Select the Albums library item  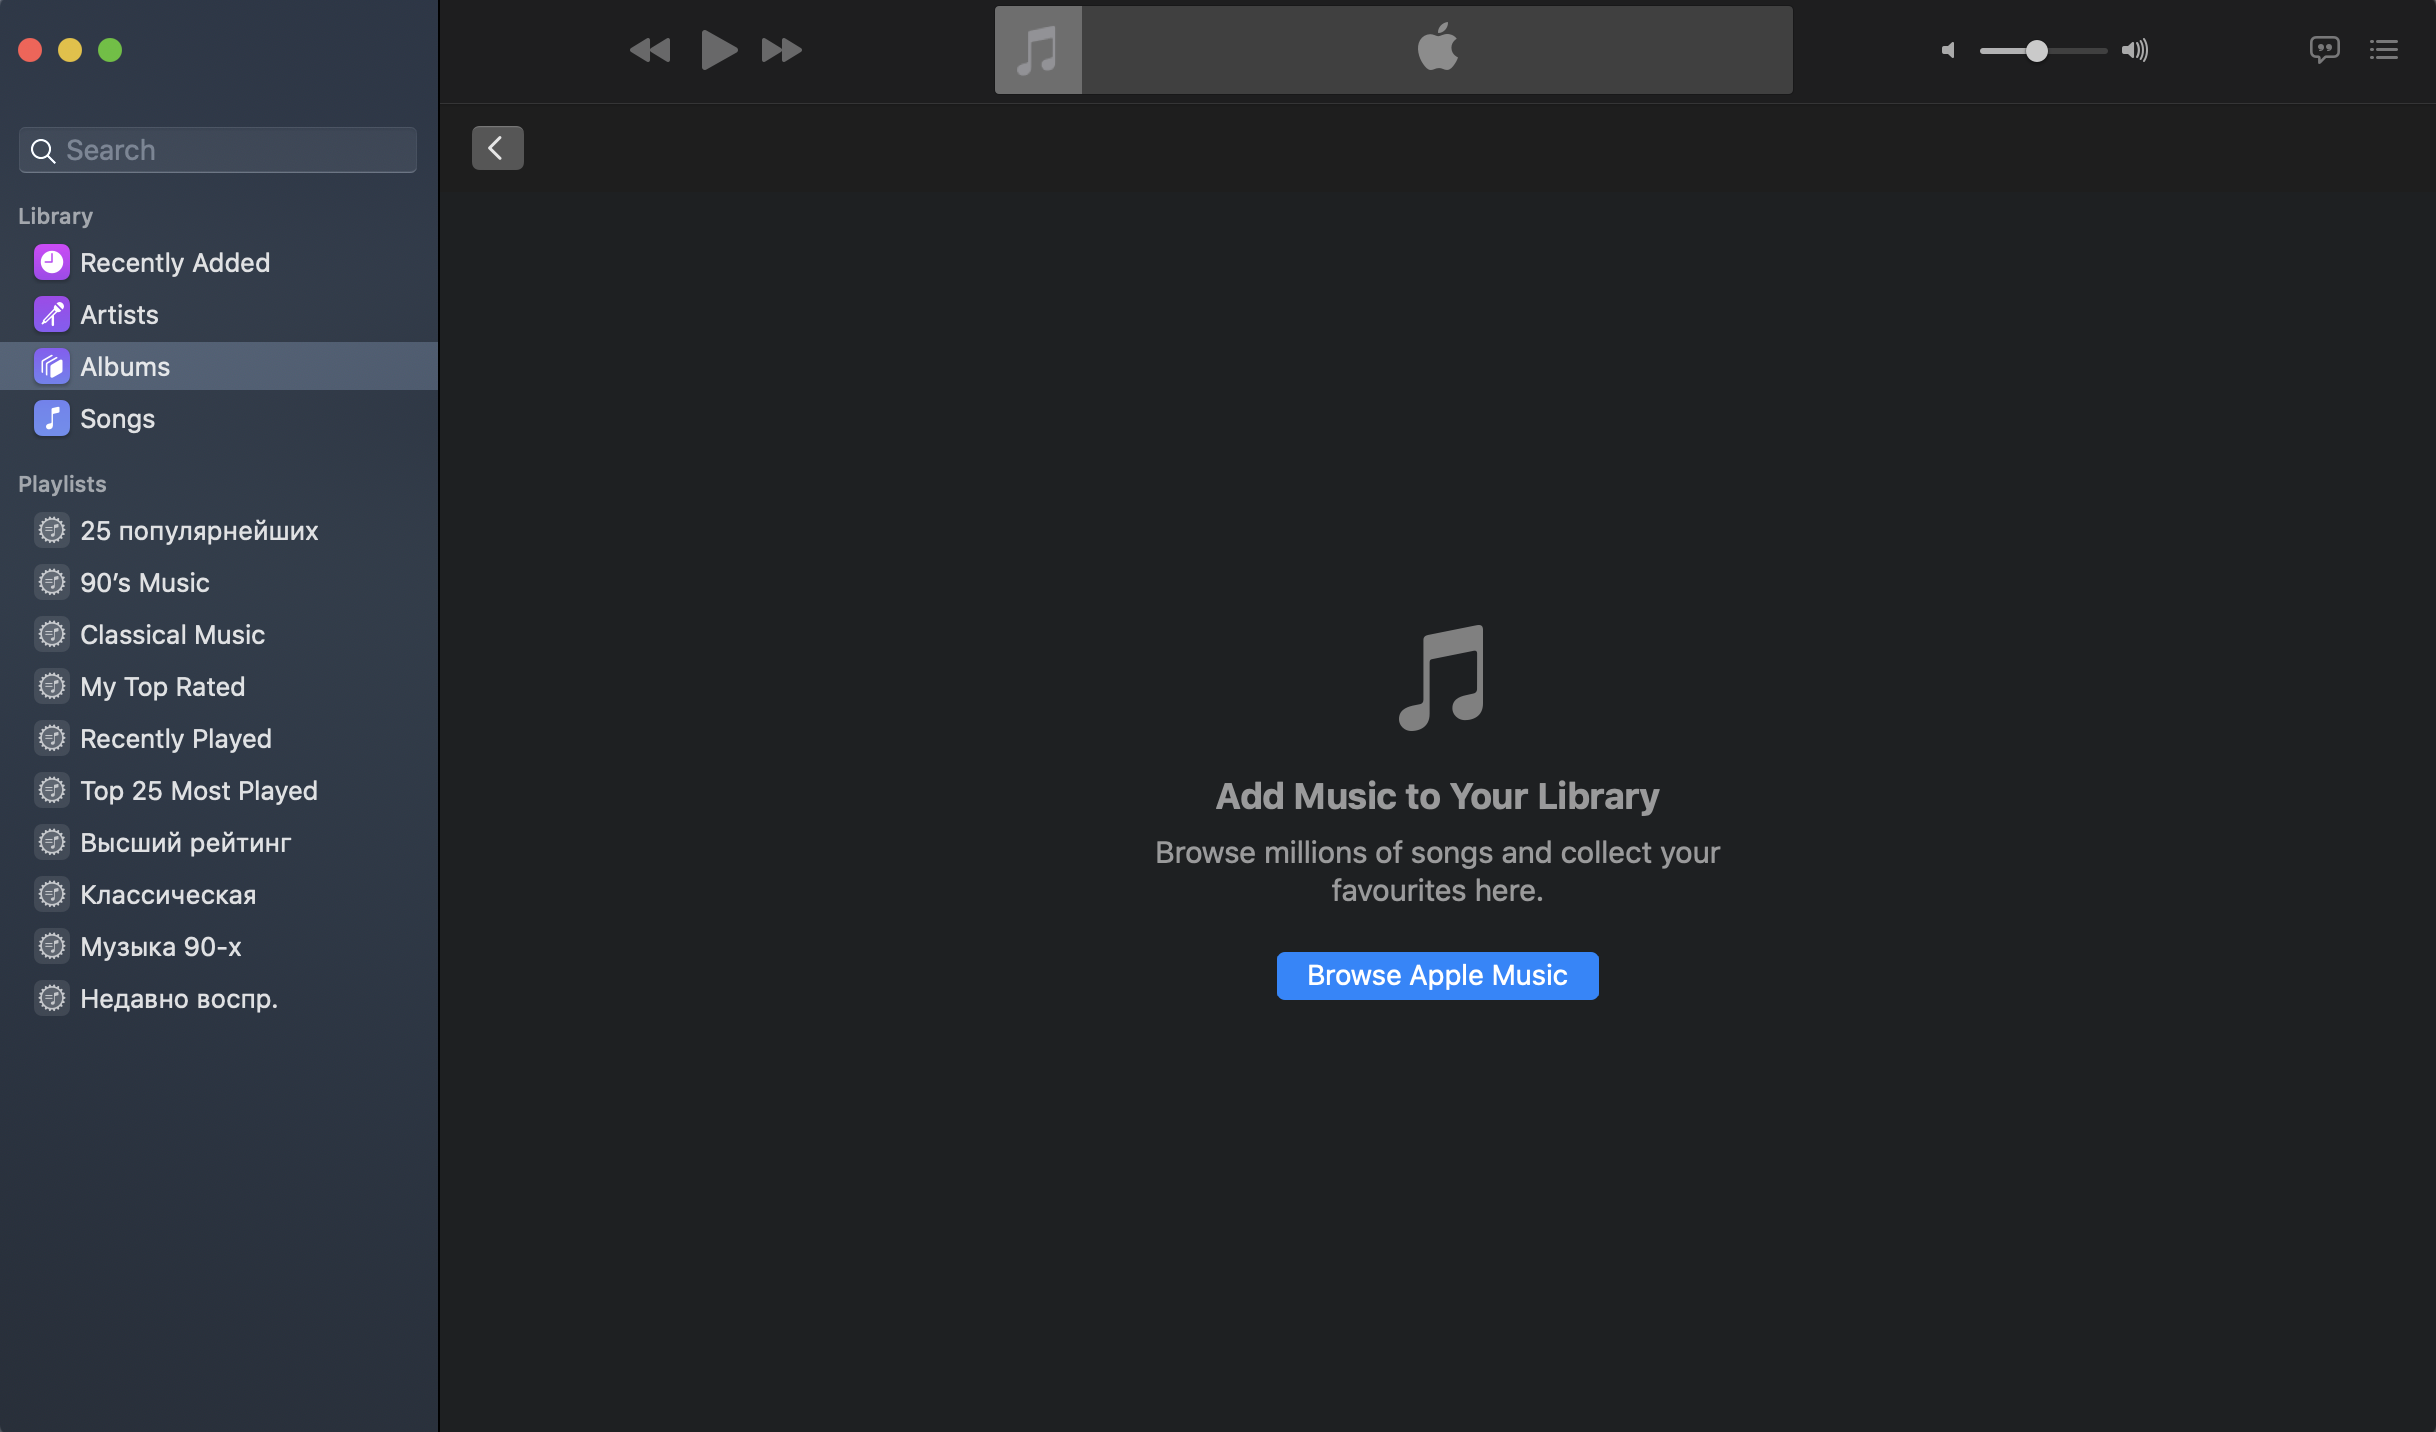pyautogui.click(x=125, y=367)
